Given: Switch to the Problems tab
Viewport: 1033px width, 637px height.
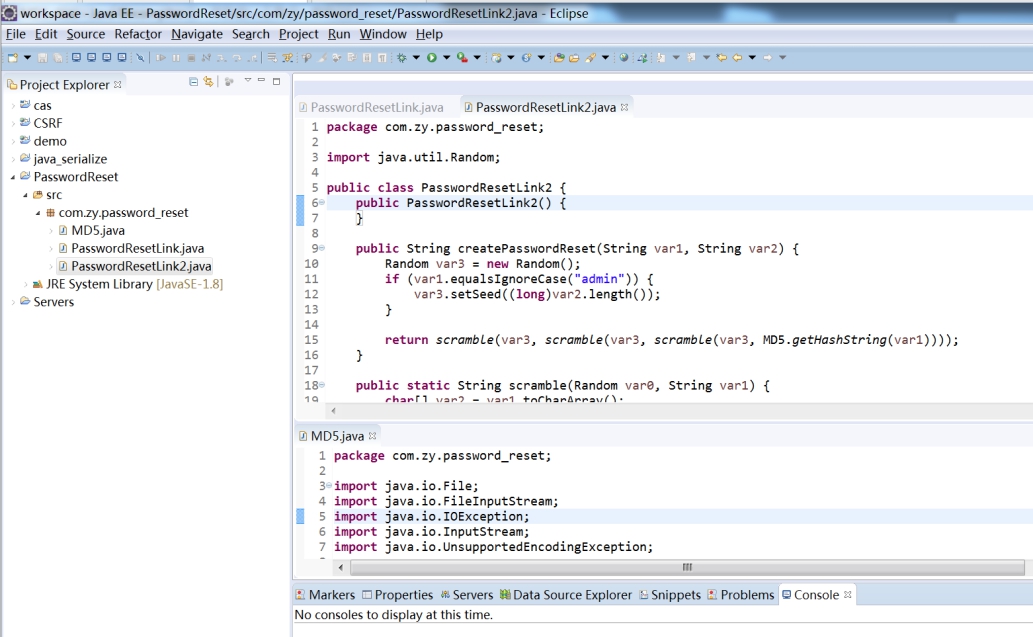Looking at the screenshot, I should tap(741, 595).
